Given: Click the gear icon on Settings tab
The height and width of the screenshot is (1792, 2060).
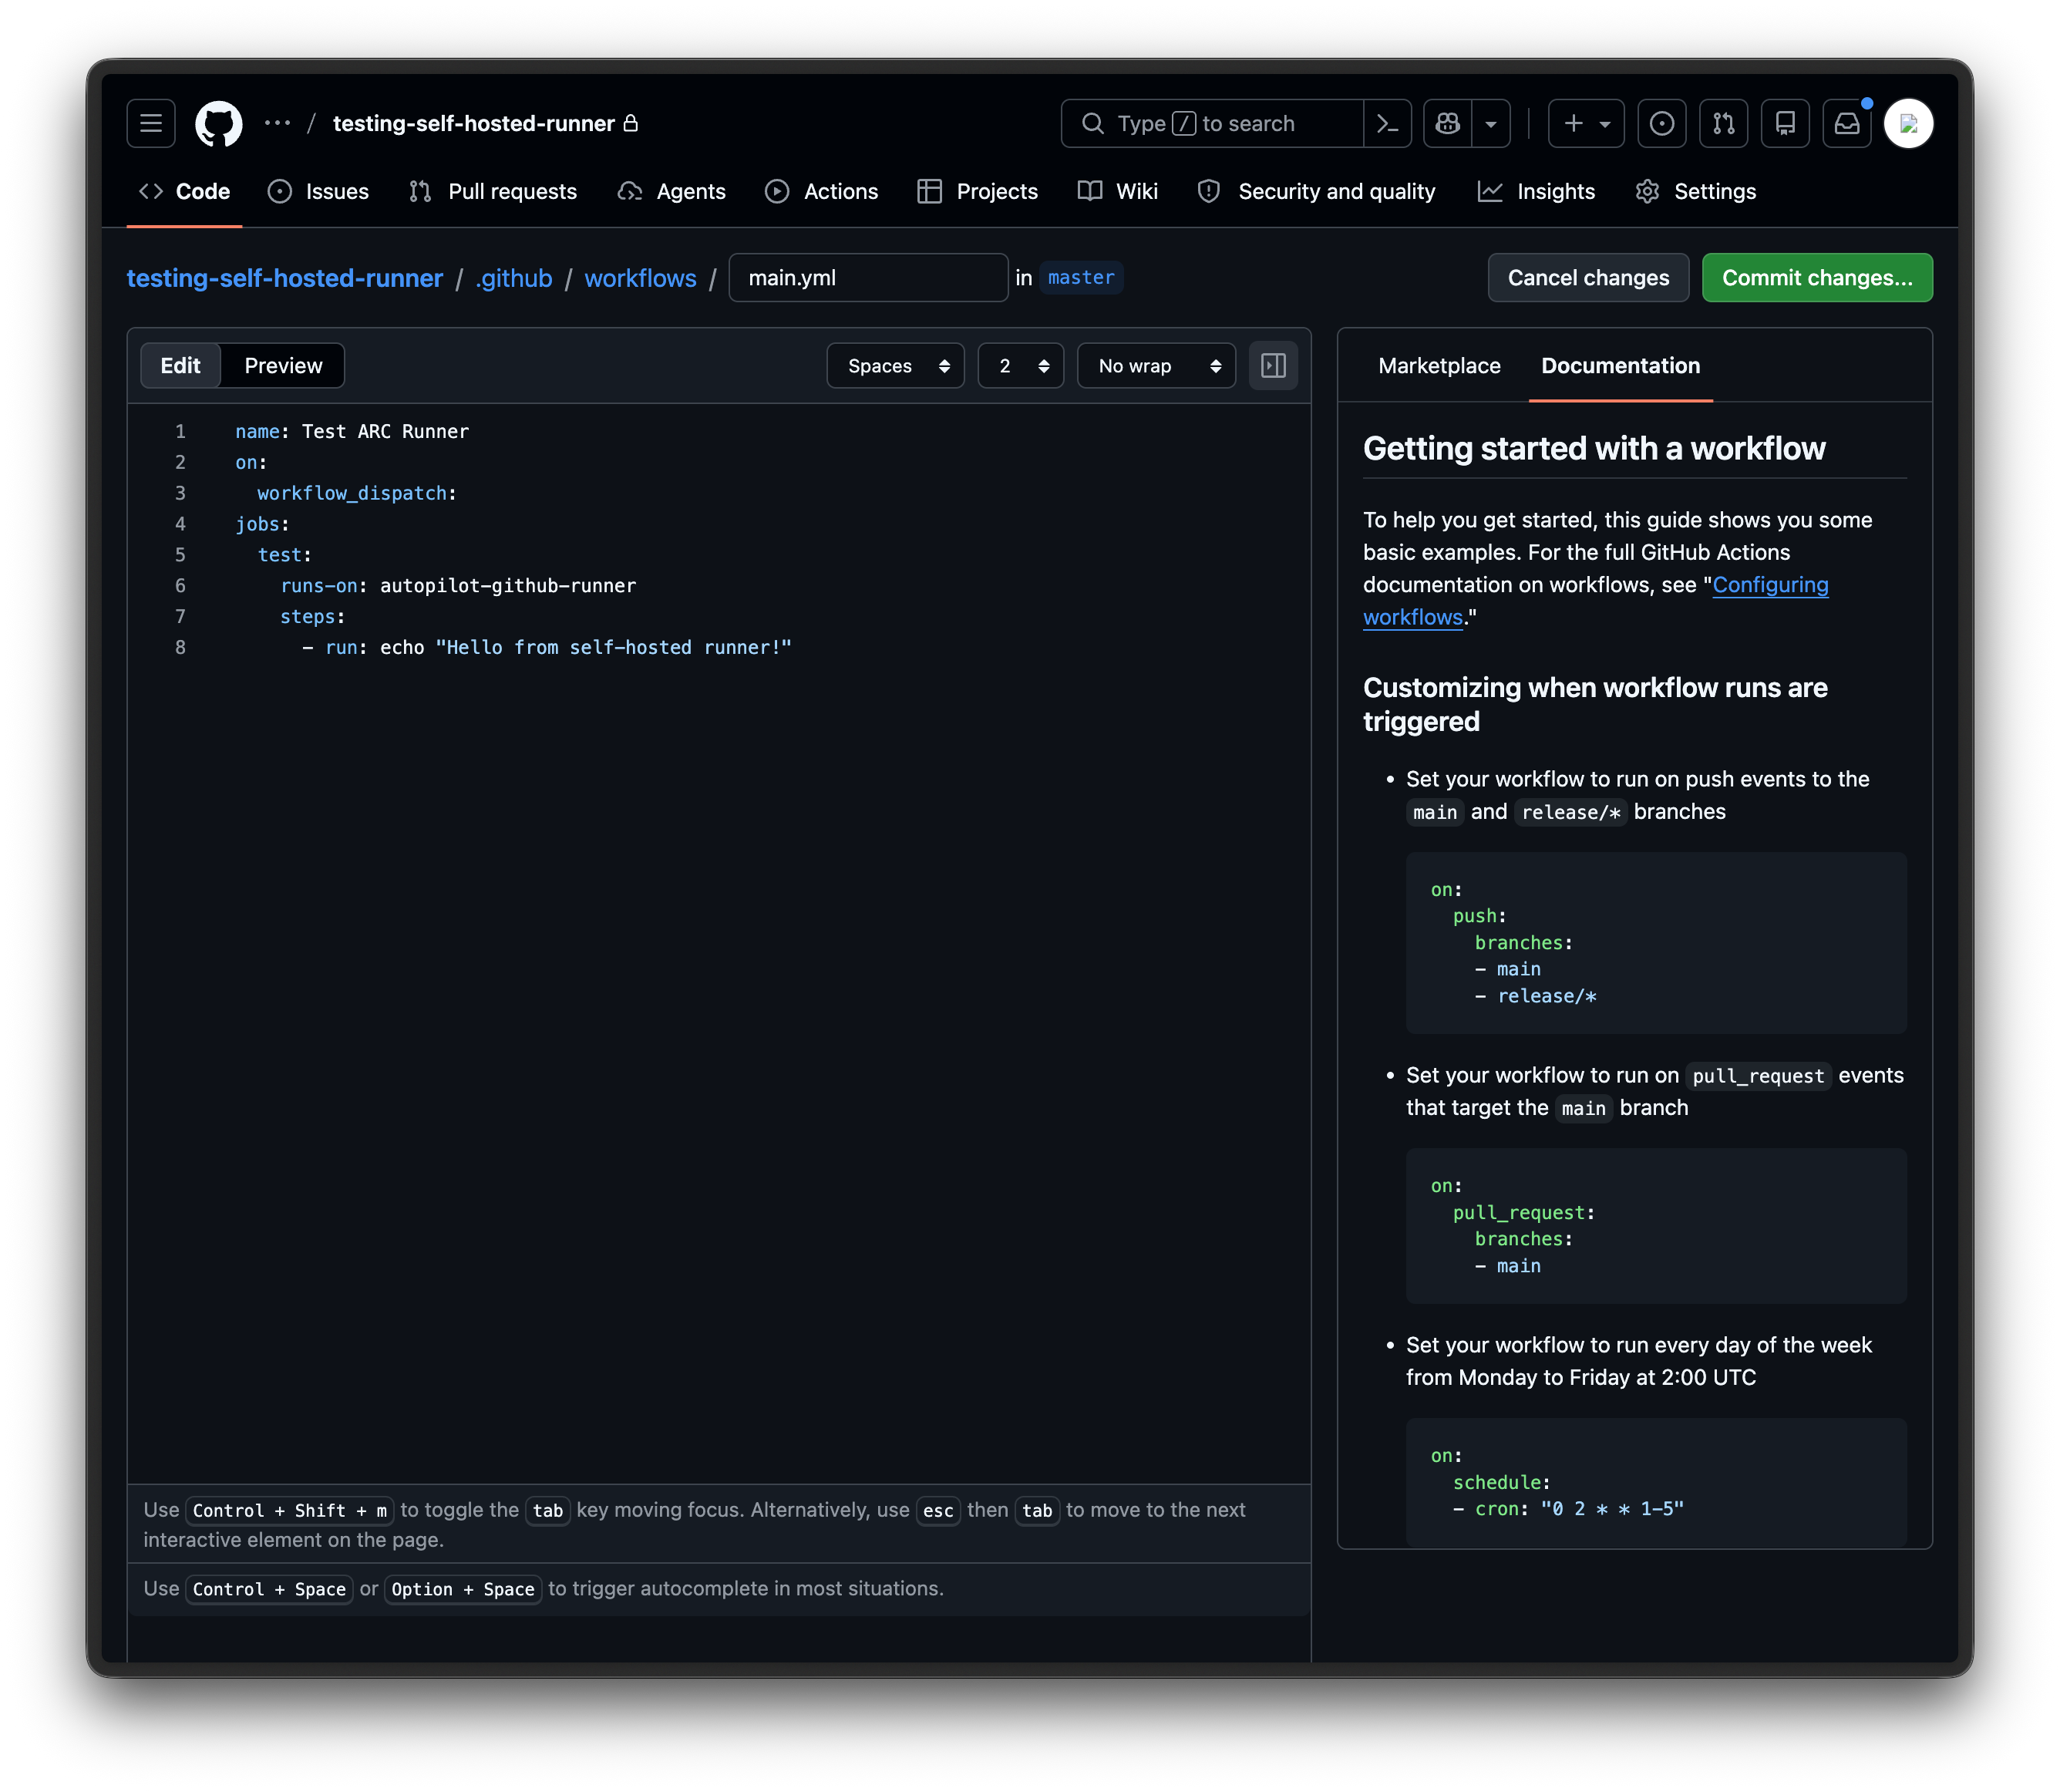Looking at the screenshot, I should [1647, 191].
